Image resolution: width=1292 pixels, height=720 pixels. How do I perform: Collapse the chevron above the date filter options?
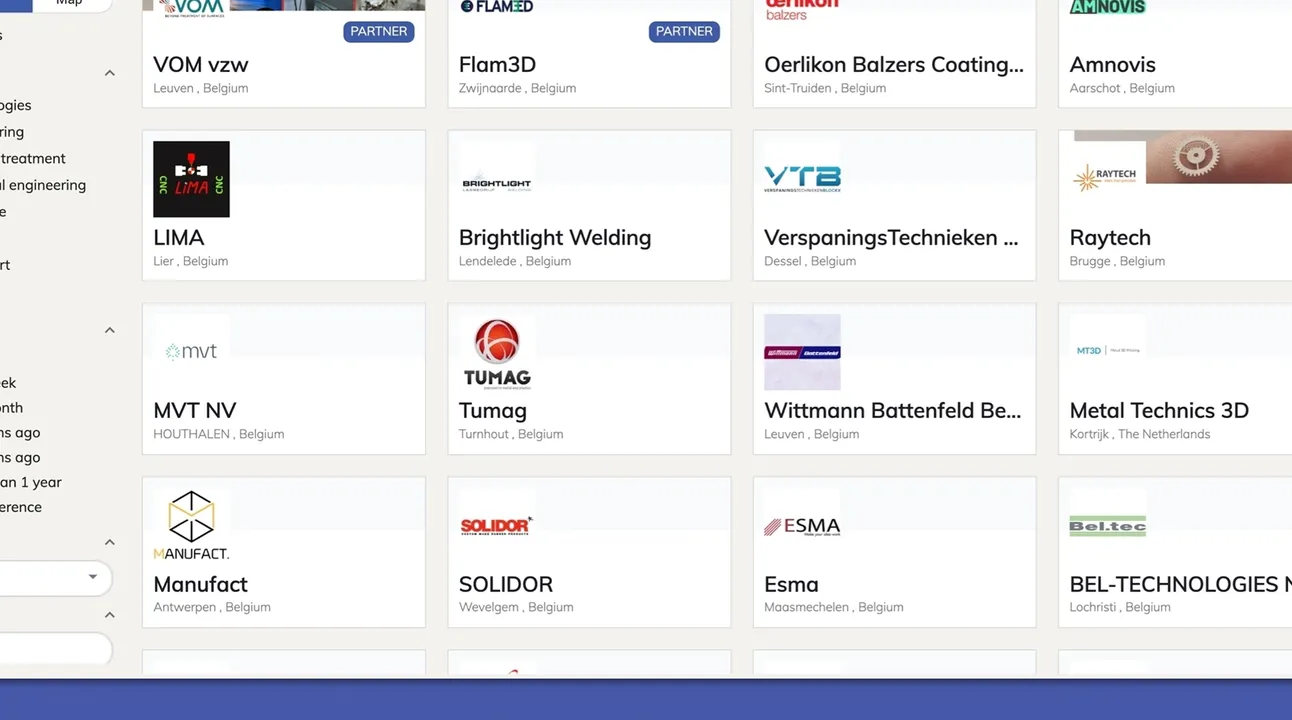tap(110, 330)
